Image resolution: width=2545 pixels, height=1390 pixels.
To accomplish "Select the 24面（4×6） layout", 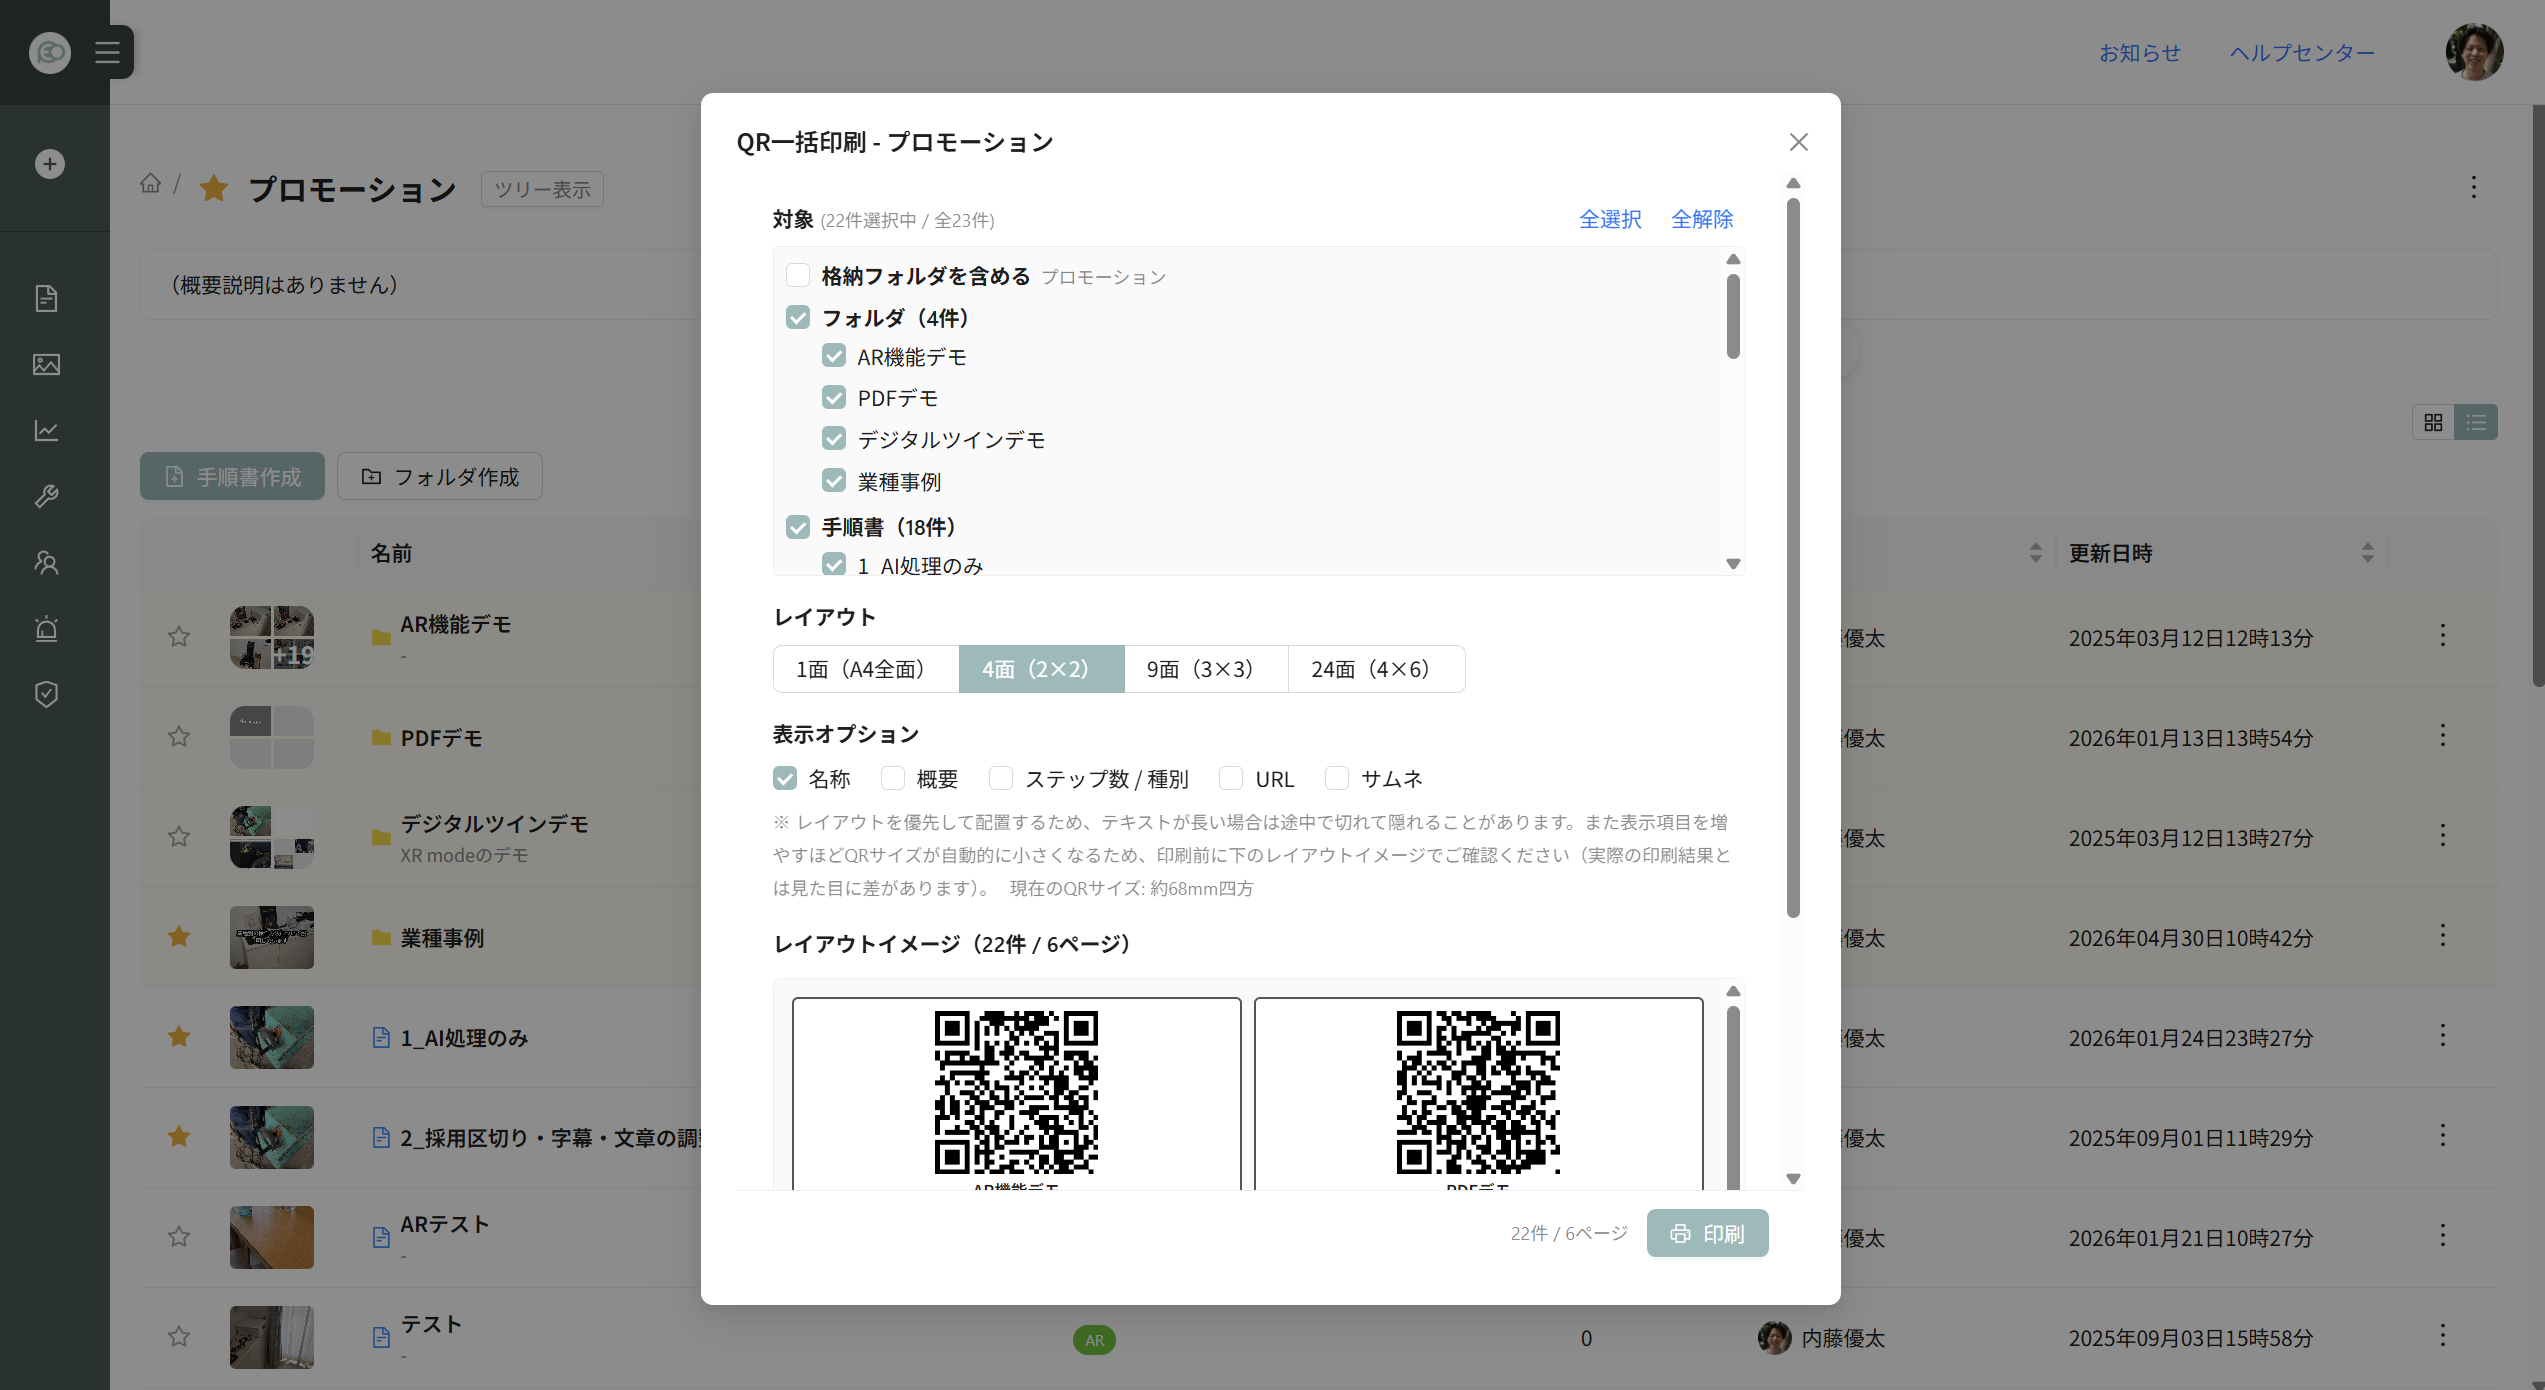I will pyautogui.click(x=1376, y=669).
